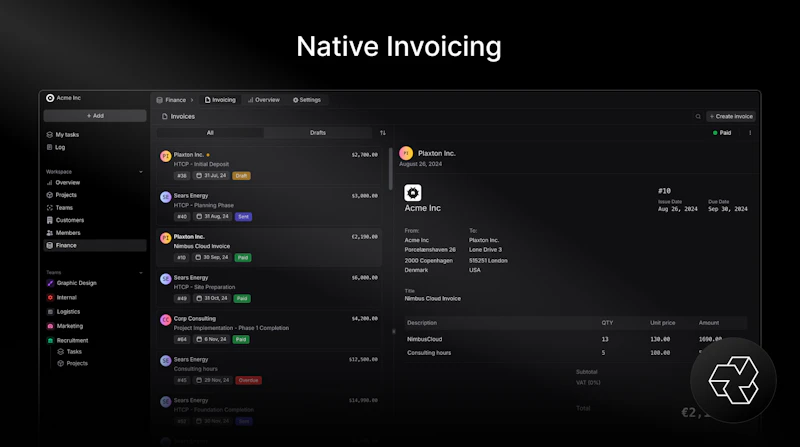Click the Nimbus Cloud Invoice title field
The image size is (800, 447).
433,299
